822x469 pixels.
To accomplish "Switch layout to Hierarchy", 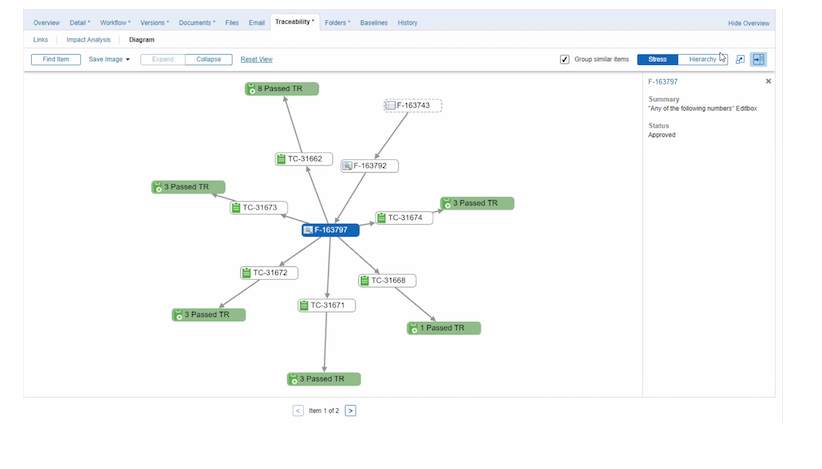I will [x=702, y=59].
